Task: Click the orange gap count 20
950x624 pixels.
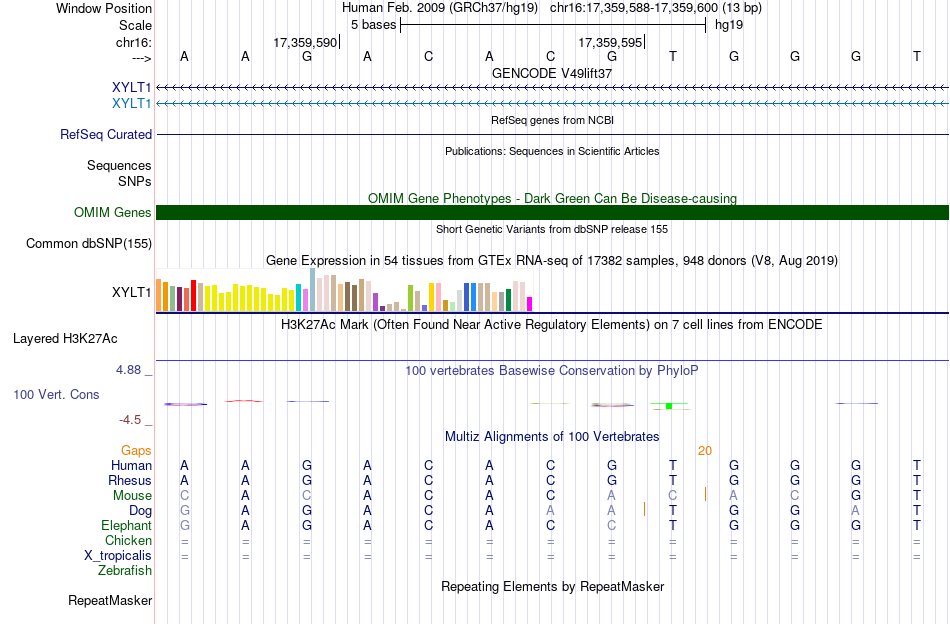Action: (x=705, y=451)
